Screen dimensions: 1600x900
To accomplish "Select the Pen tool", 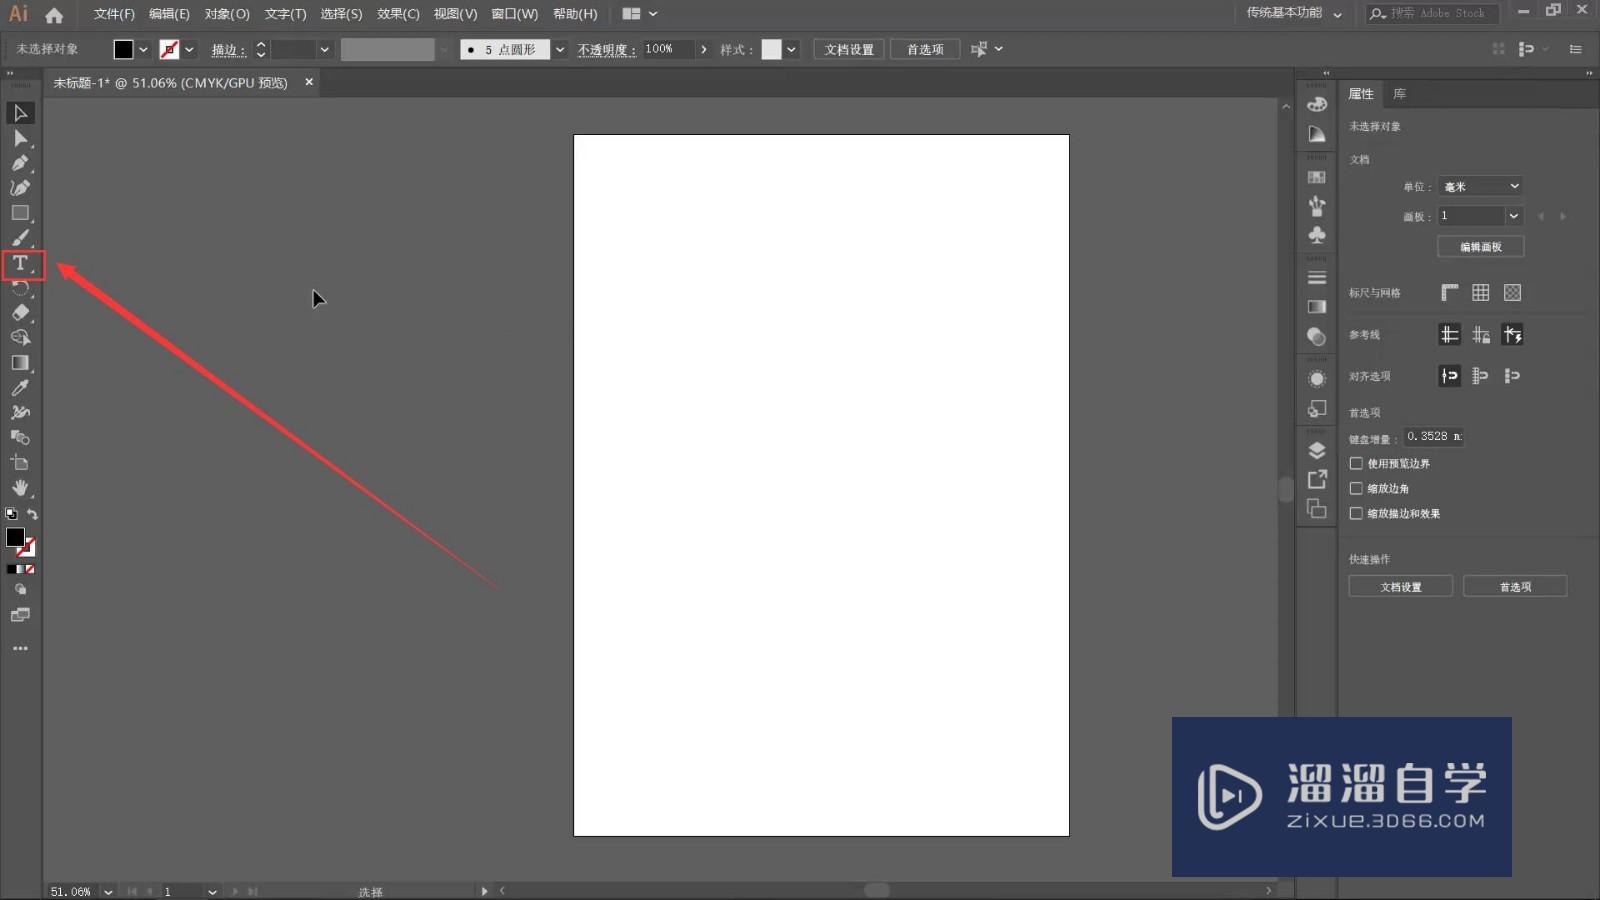I will [x=20, y=163].
